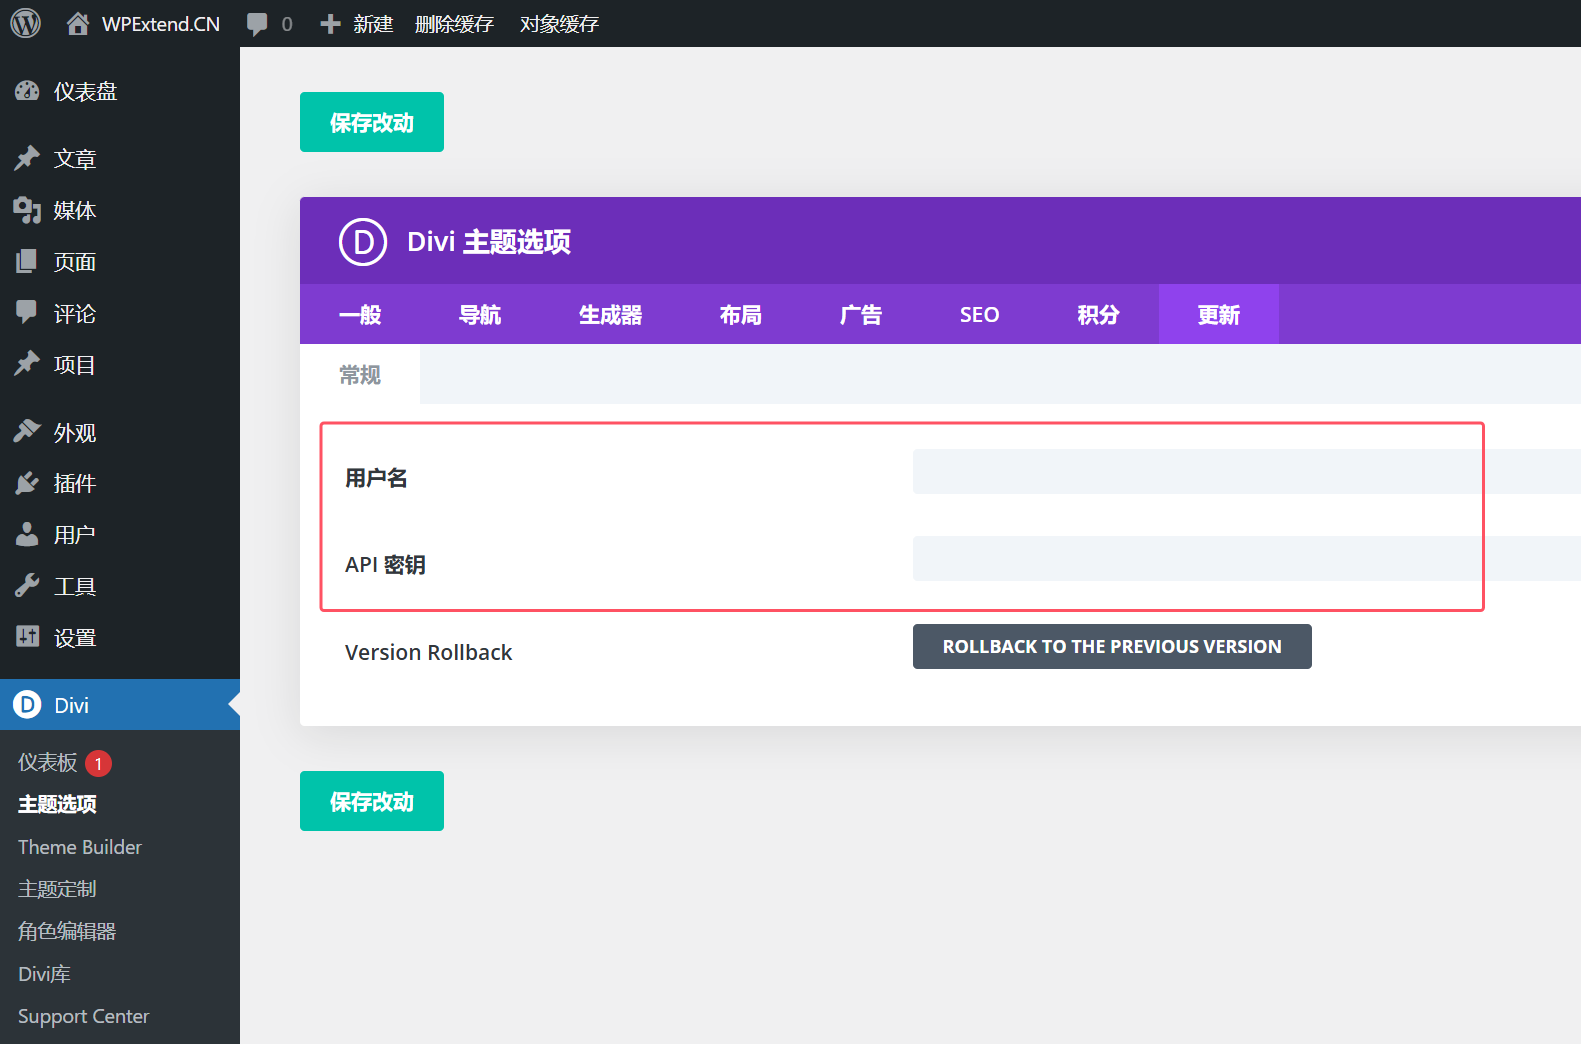This screenshot has height=1044, width=1581.
Task: Open Divi库 submenu item
Action: coord(45,974)
